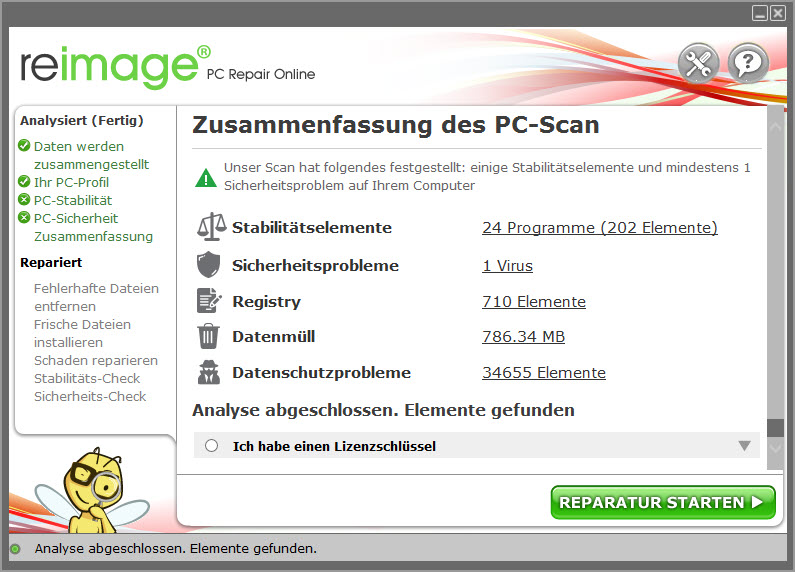The width and height of the screenshot is (795, 572).
Task: Click the document icon beside Registry
Action: 209,301
